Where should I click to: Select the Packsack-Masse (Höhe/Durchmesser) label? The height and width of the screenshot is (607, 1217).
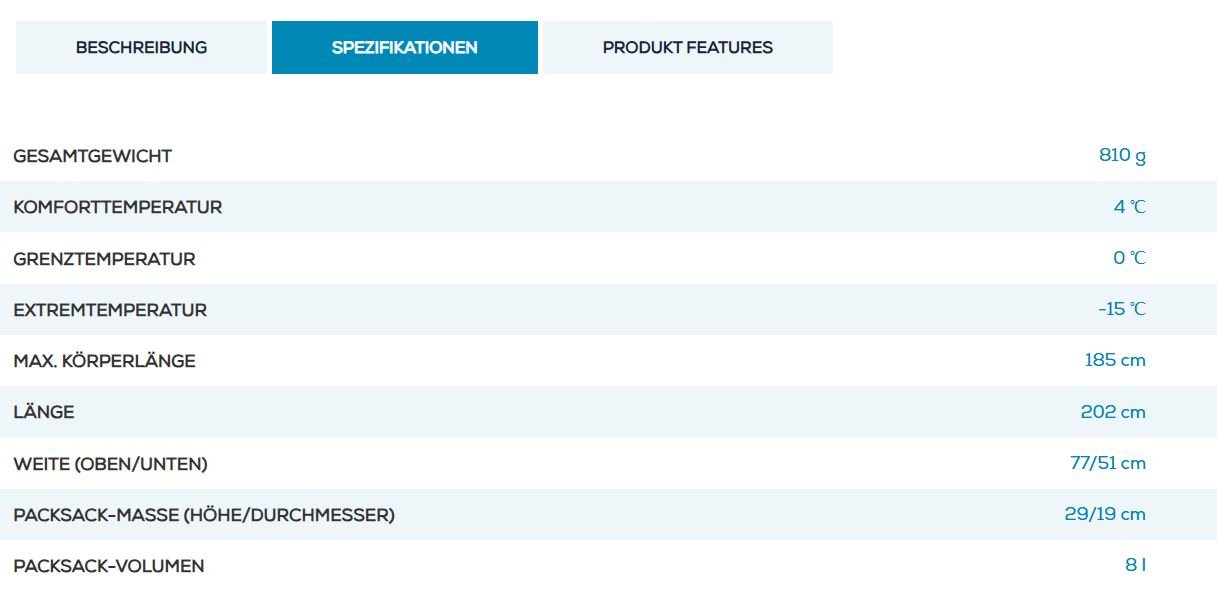(204, 515)
